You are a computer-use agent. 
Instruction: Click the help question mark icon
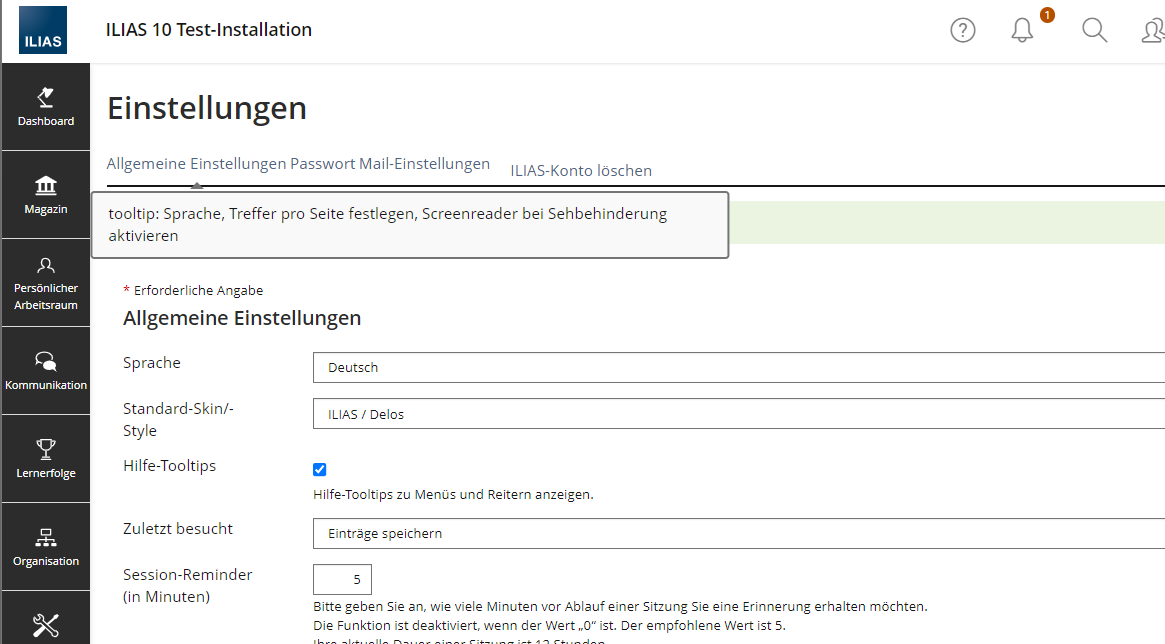(x=962, y=31)
